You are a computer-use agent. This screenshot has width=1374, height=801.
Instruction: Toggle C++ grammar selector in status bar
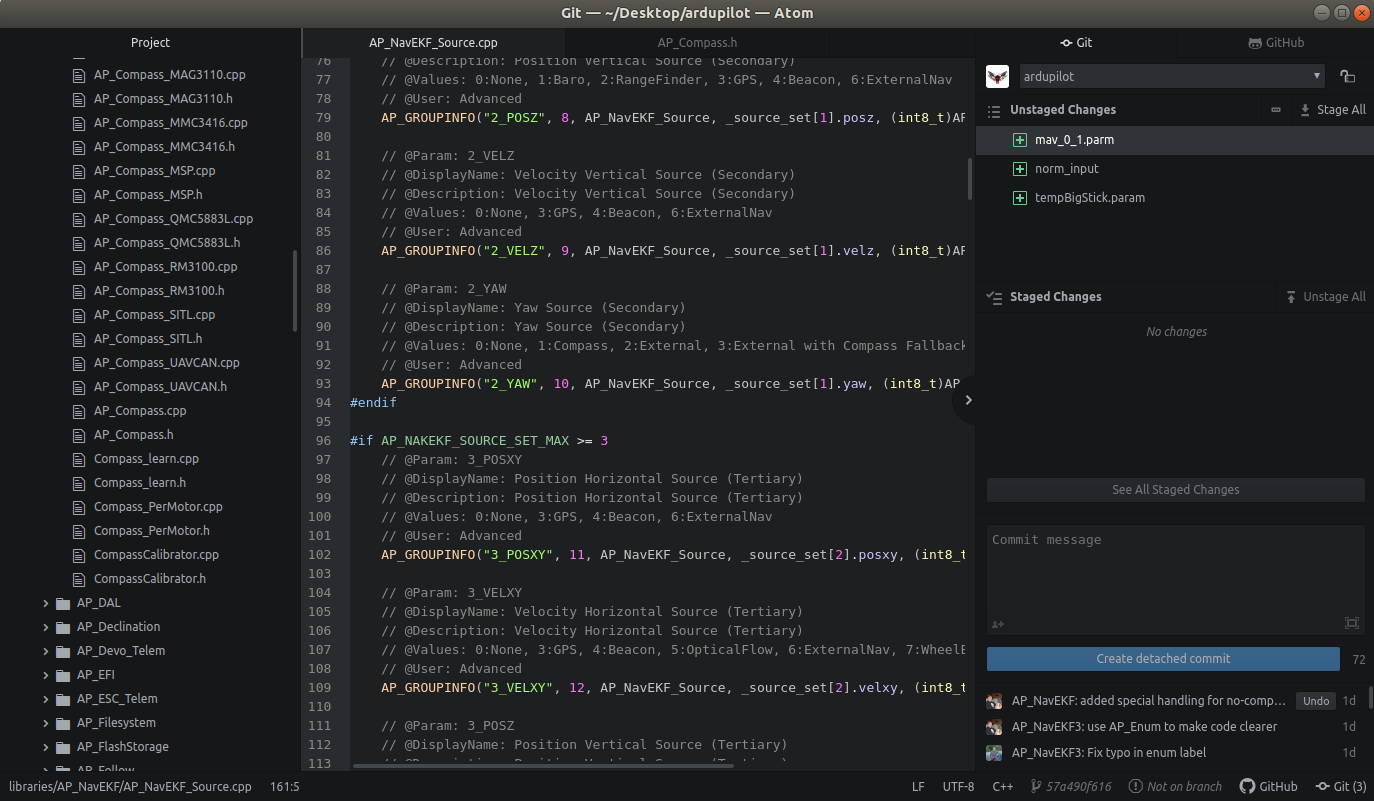[x=1002, y=787]
